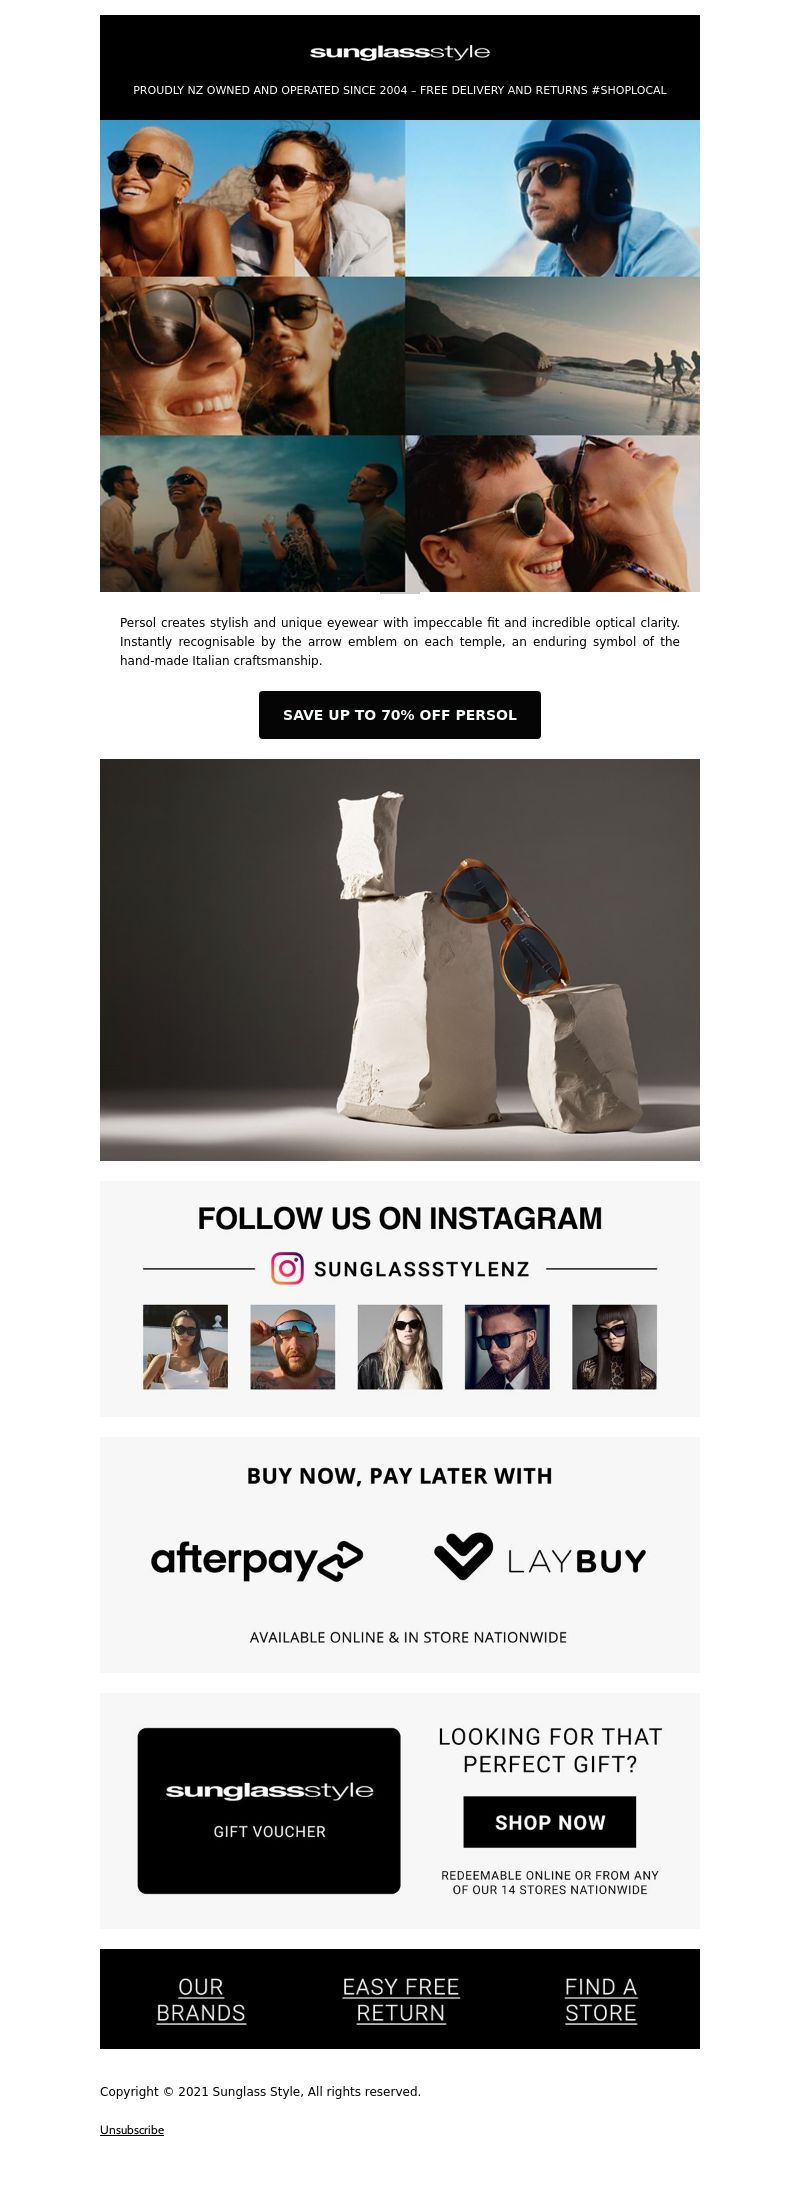800x2201 pixels.
Task: Open the Afterpay logo
Action: (x=257, y=1560)
